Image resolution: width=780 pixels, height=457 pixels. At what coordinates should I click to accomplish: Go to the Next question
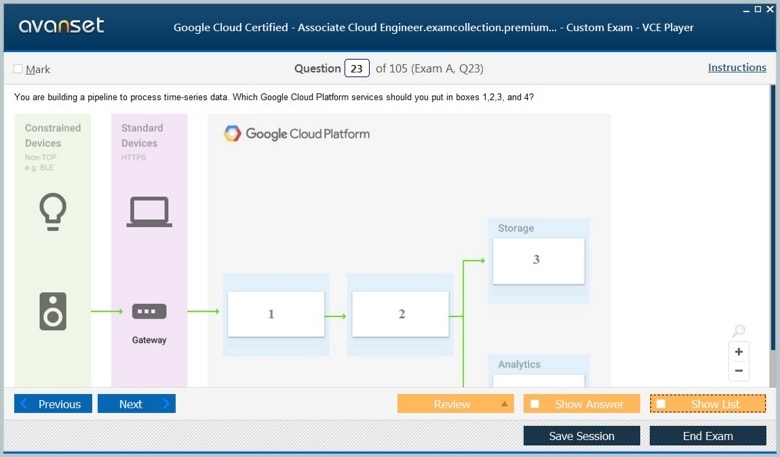tap(136, 404)
